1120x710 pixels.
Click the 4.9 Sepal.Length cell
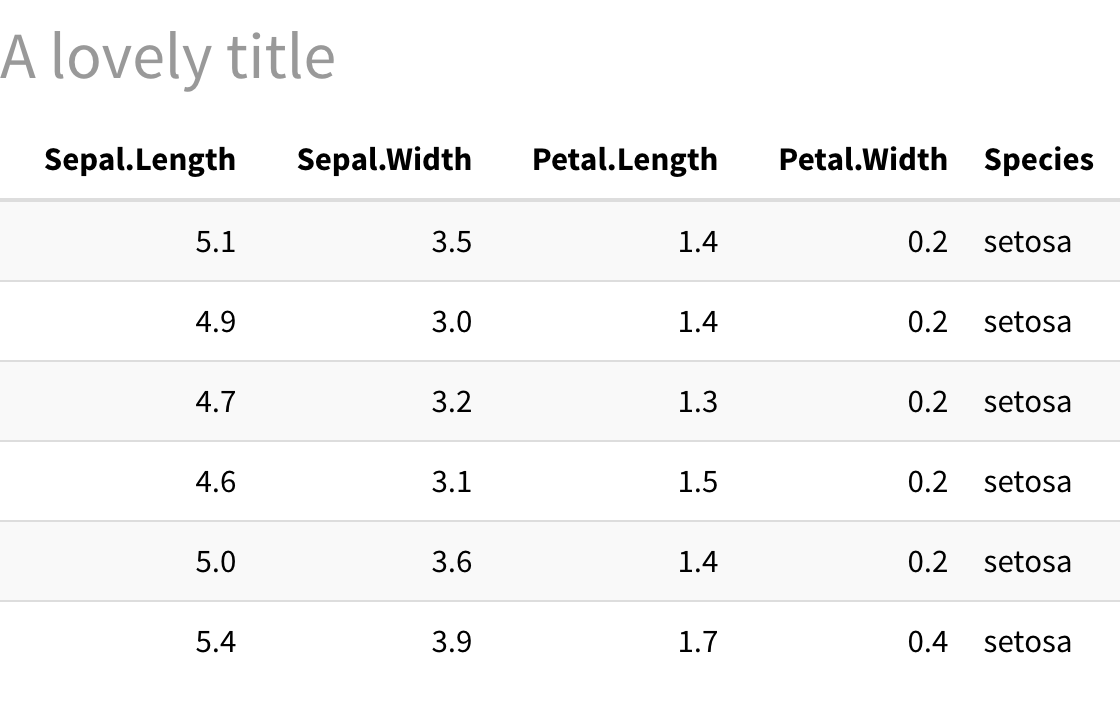[x=215, y=322]
